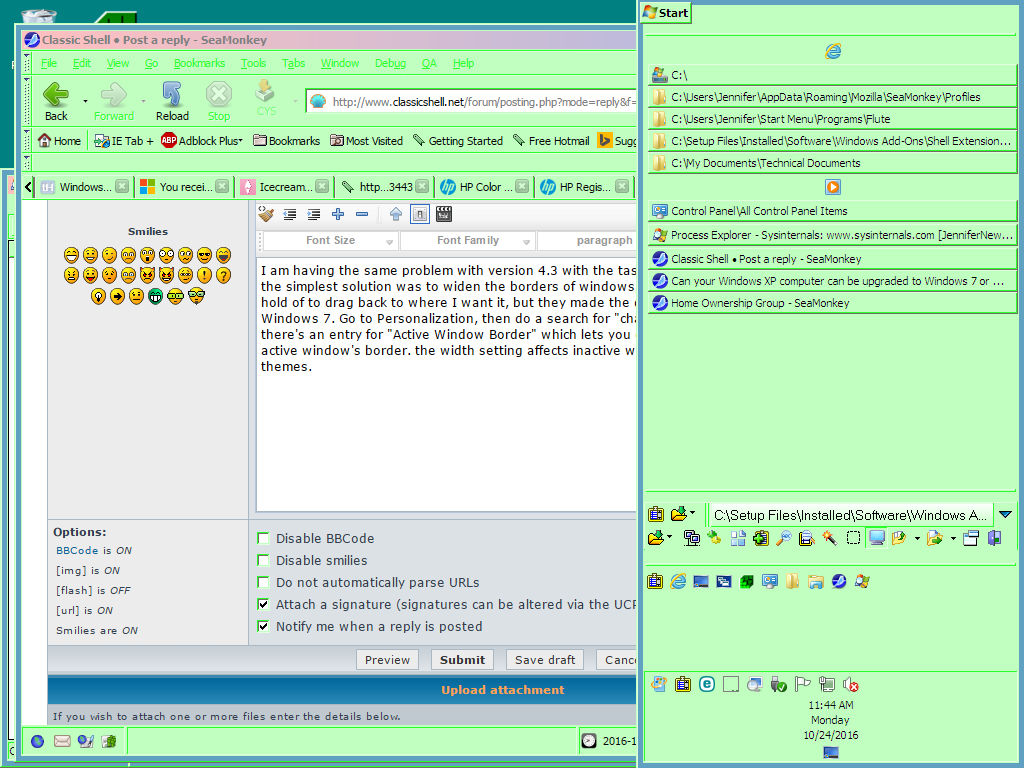
Task: Open the Bookmarks menu
Action: click(199, 63)
